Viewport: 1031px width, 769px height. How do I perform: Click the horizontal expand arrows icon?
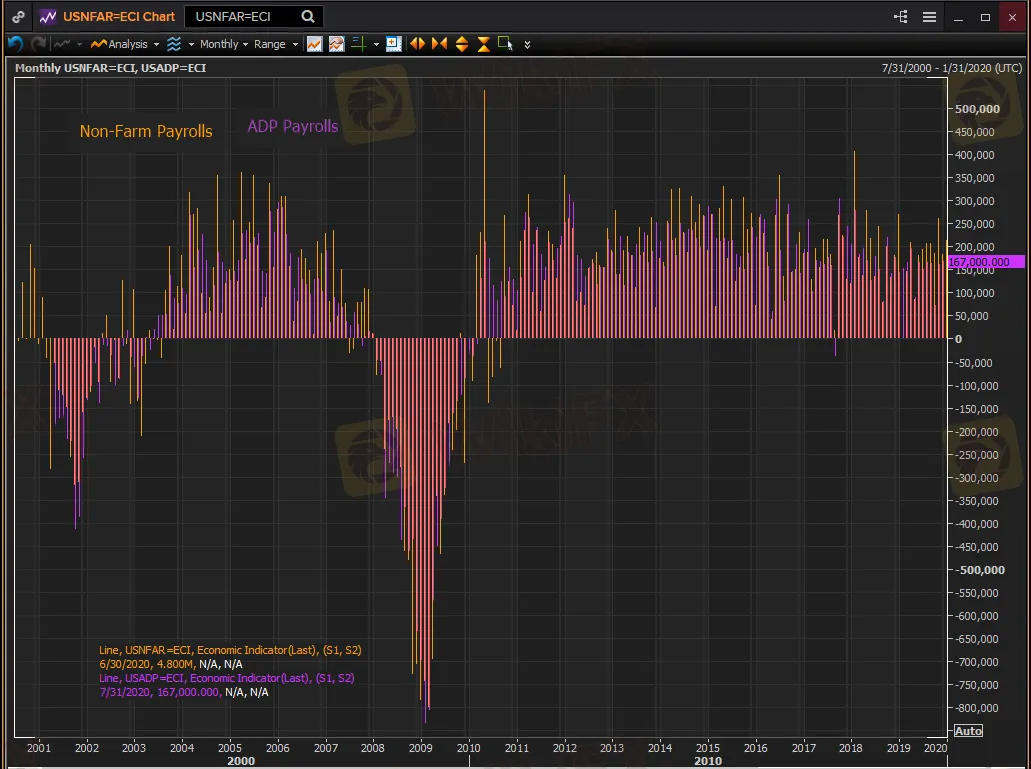tap(417, 44)
